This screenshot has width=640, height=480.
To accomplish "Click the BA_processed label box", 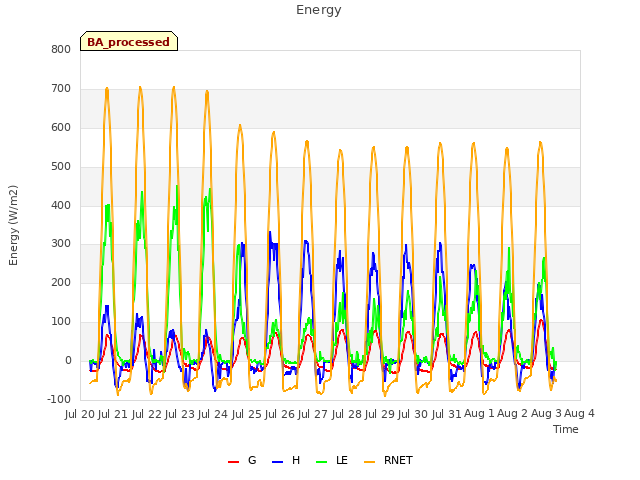I will pyautogui.click(x=129, y=41).
